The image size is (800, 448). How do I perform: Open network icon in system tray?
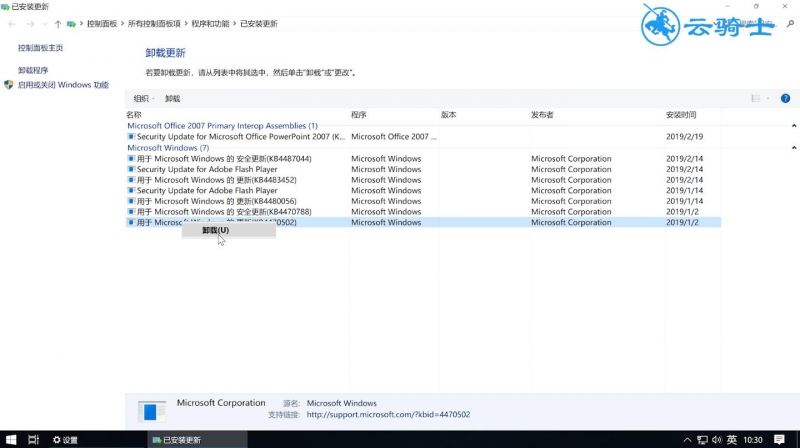[703, 440]
